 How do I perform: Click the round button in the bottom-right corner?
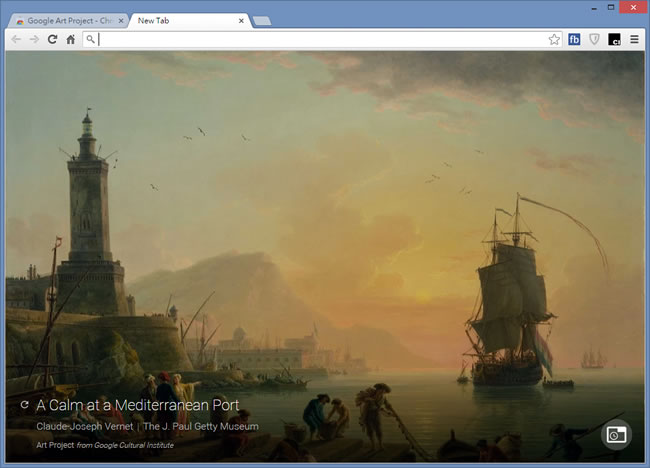click(616, 434)
